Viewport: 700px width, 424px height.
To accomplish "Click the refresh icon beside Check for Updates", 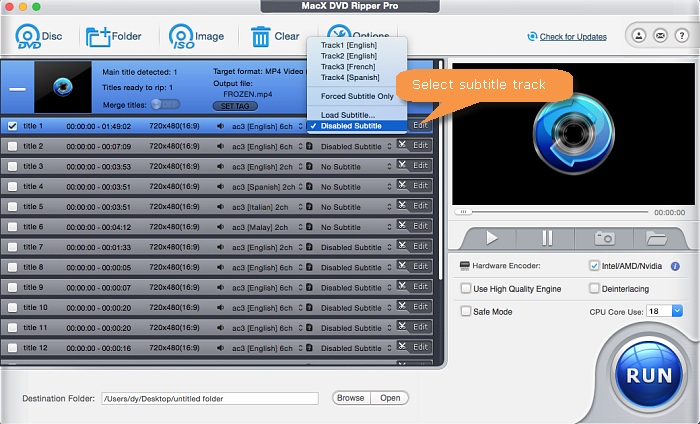I will pyautogui.click(x=532, y=37).
